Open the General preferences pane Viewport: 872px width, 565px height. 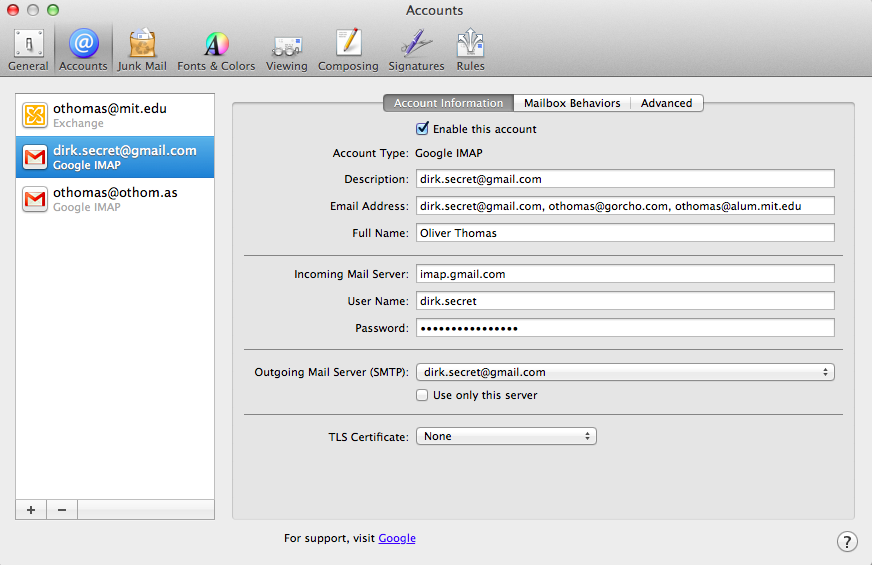[x=28, y=50]
